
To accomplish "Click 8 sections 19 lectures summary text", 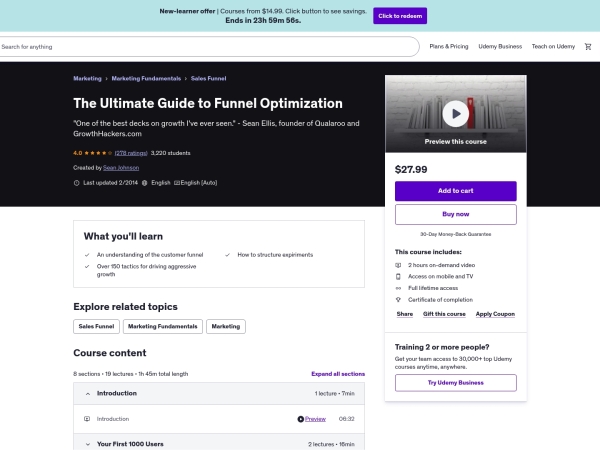I will click(x=130, y=374).
